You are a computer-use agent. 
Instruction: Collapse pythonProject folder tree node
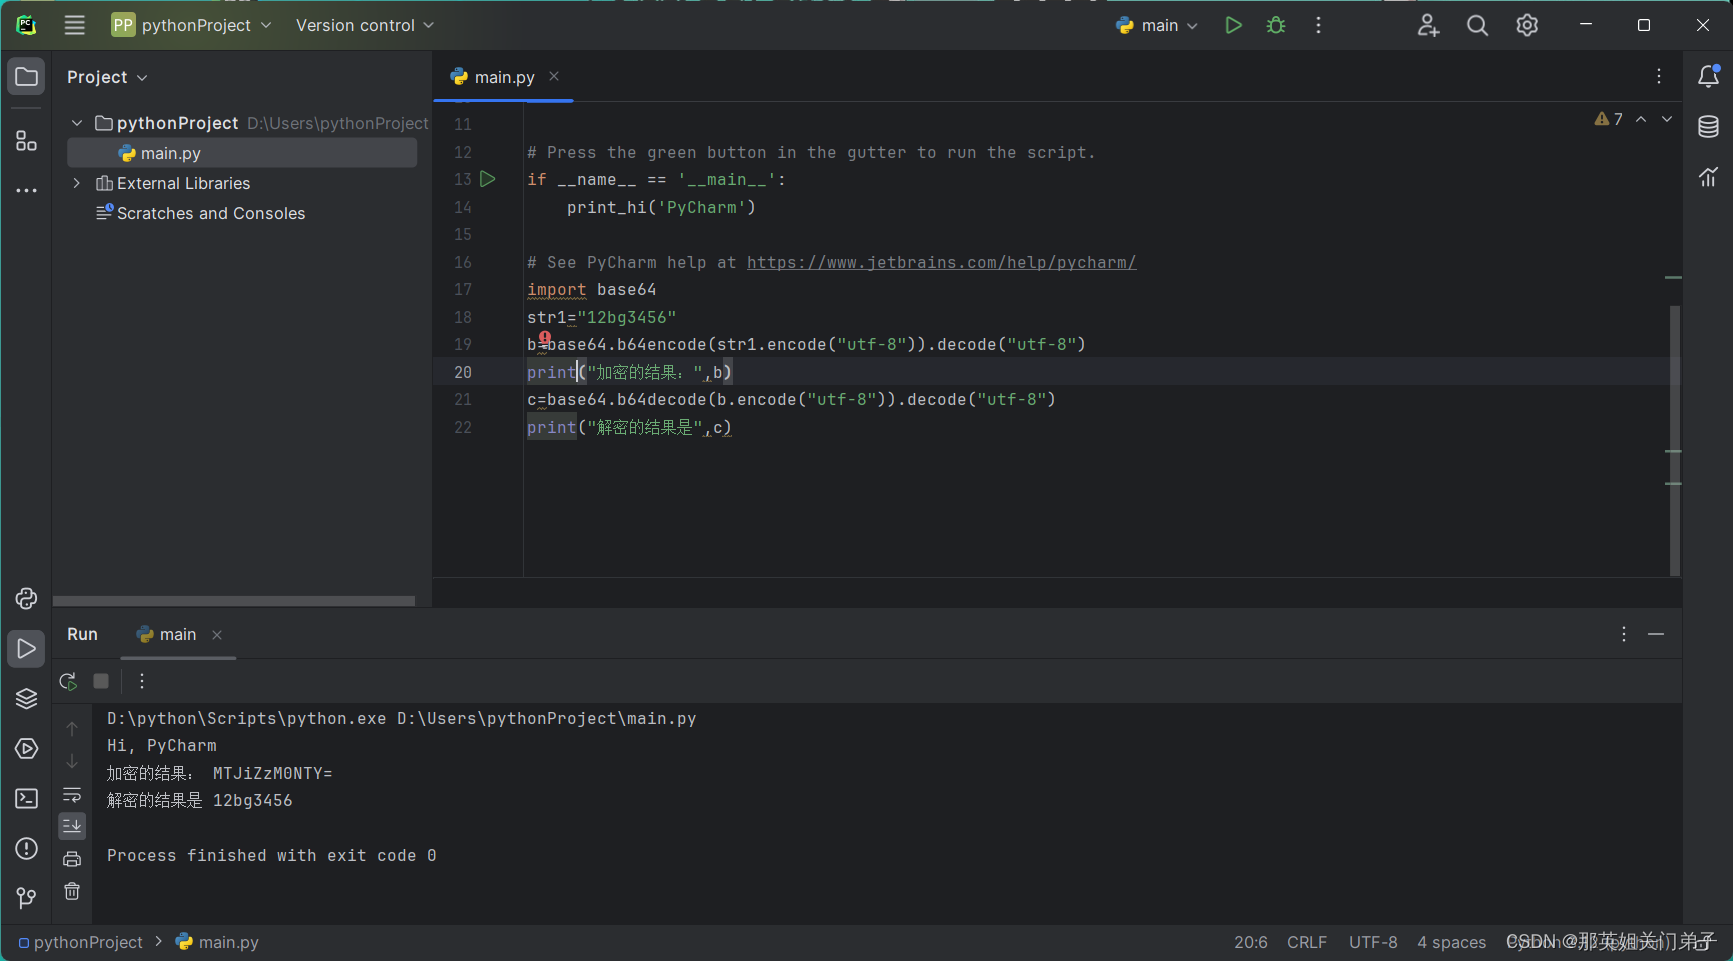(77, 123)
